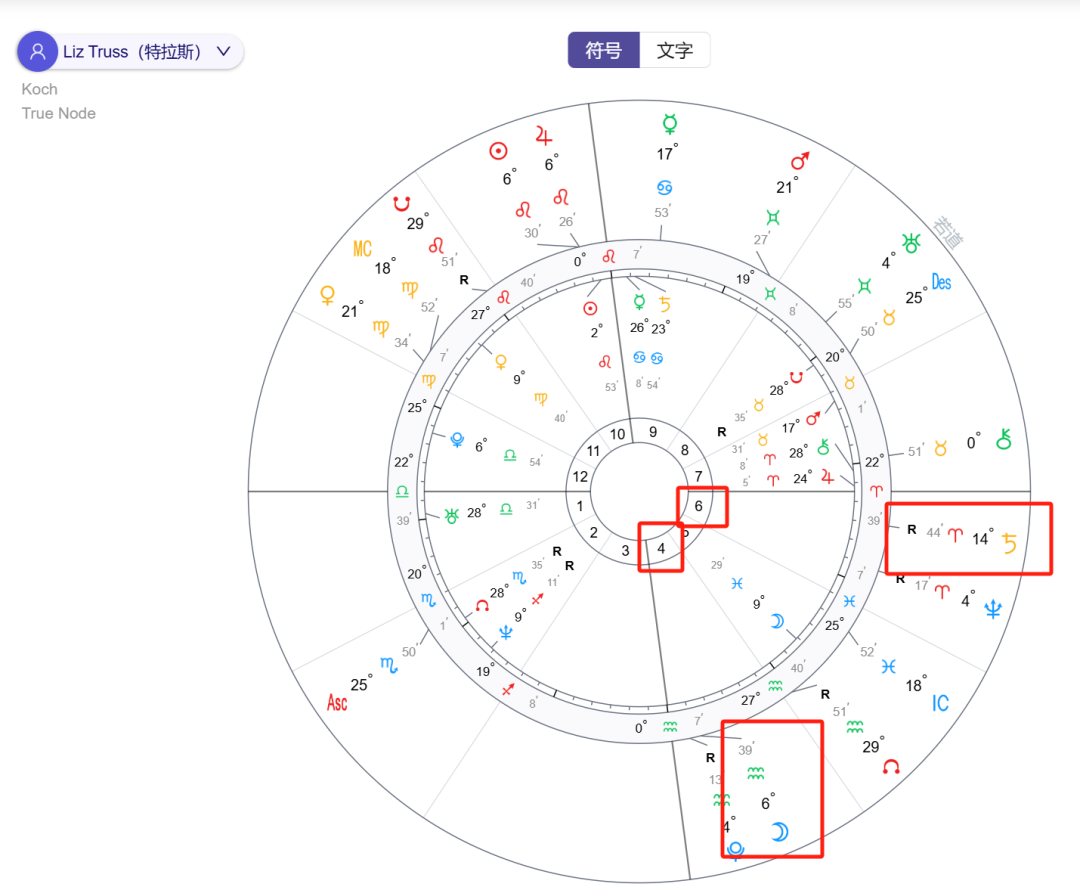Select the North Node glyph at 28° Scorpio

tap(482, 606)
